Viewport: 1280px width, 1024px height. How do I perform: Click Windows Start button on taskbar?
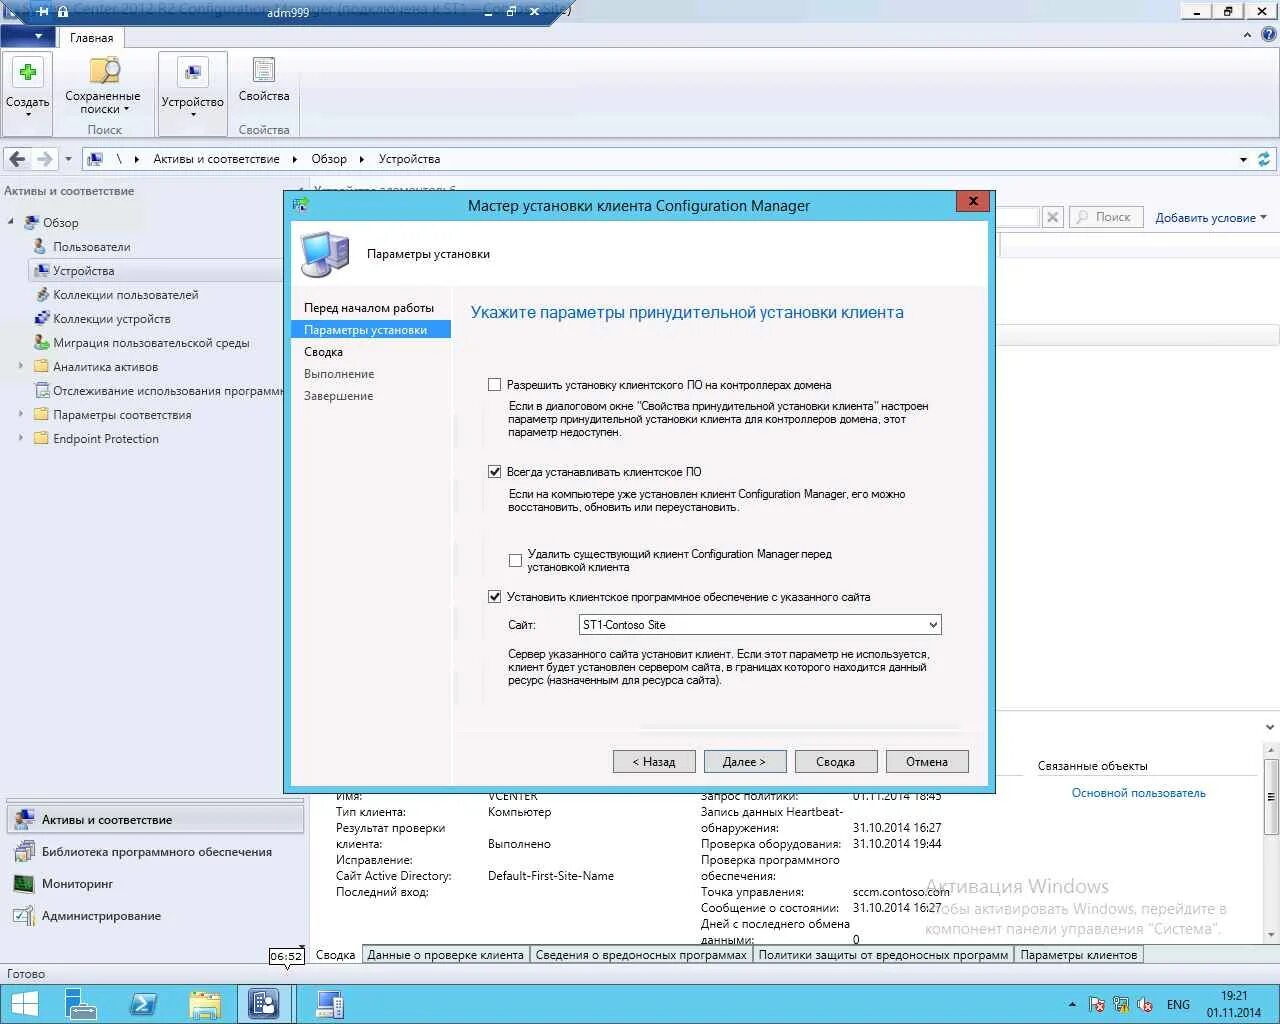pos(25,1004)
